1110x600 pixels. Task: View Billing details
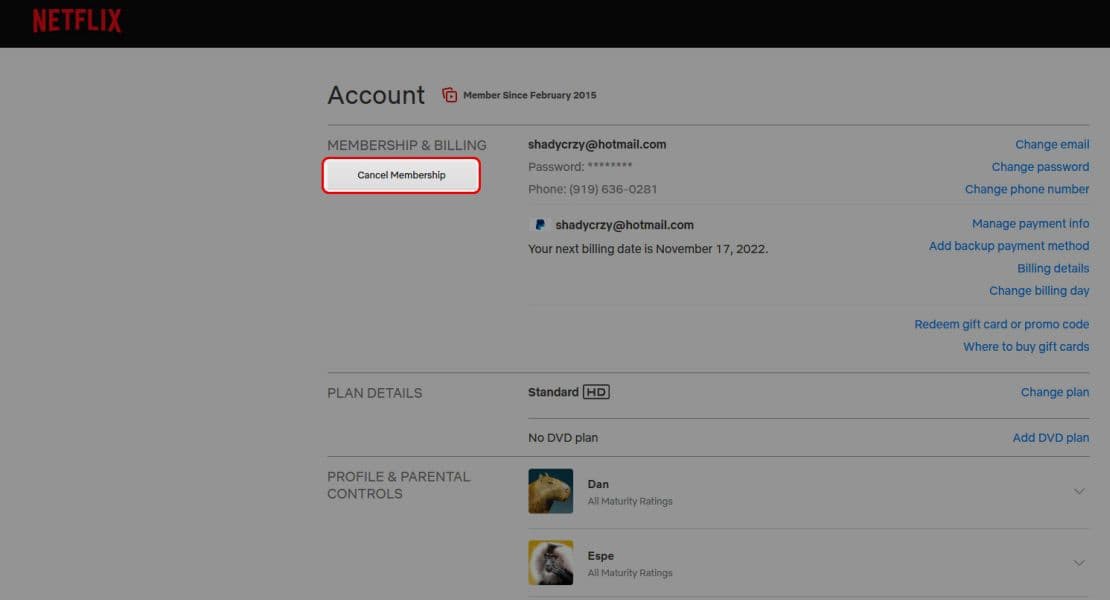tap(1053, 268)
